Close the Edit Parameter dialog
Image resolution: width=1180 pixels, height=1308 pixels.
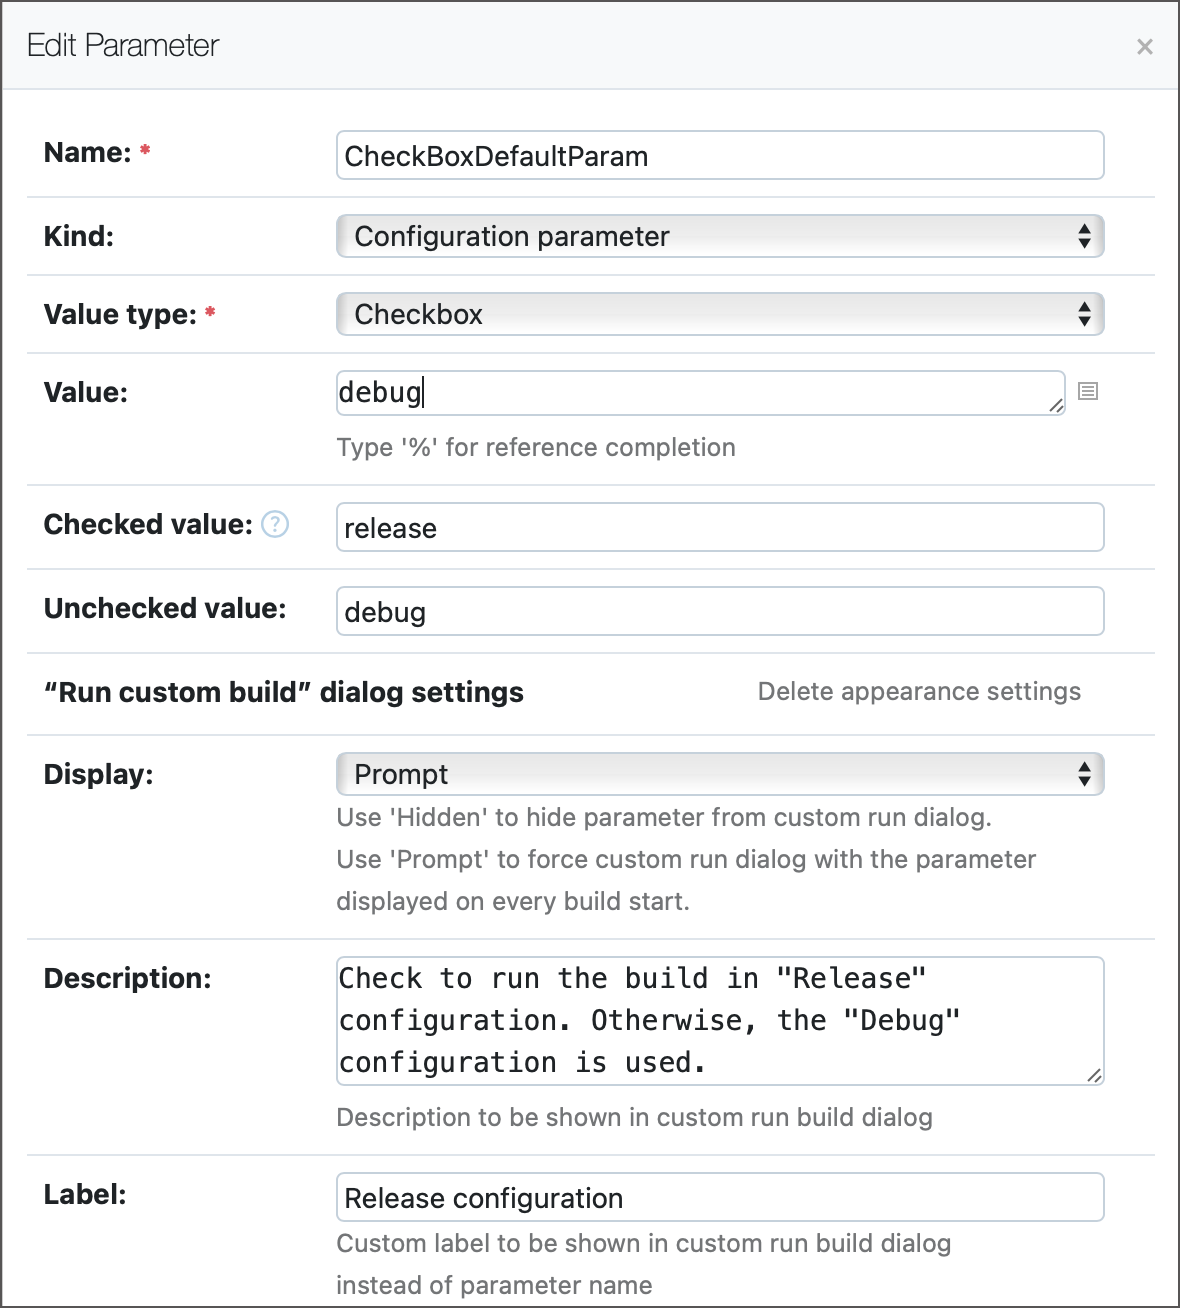click(x=1144, y=46)
